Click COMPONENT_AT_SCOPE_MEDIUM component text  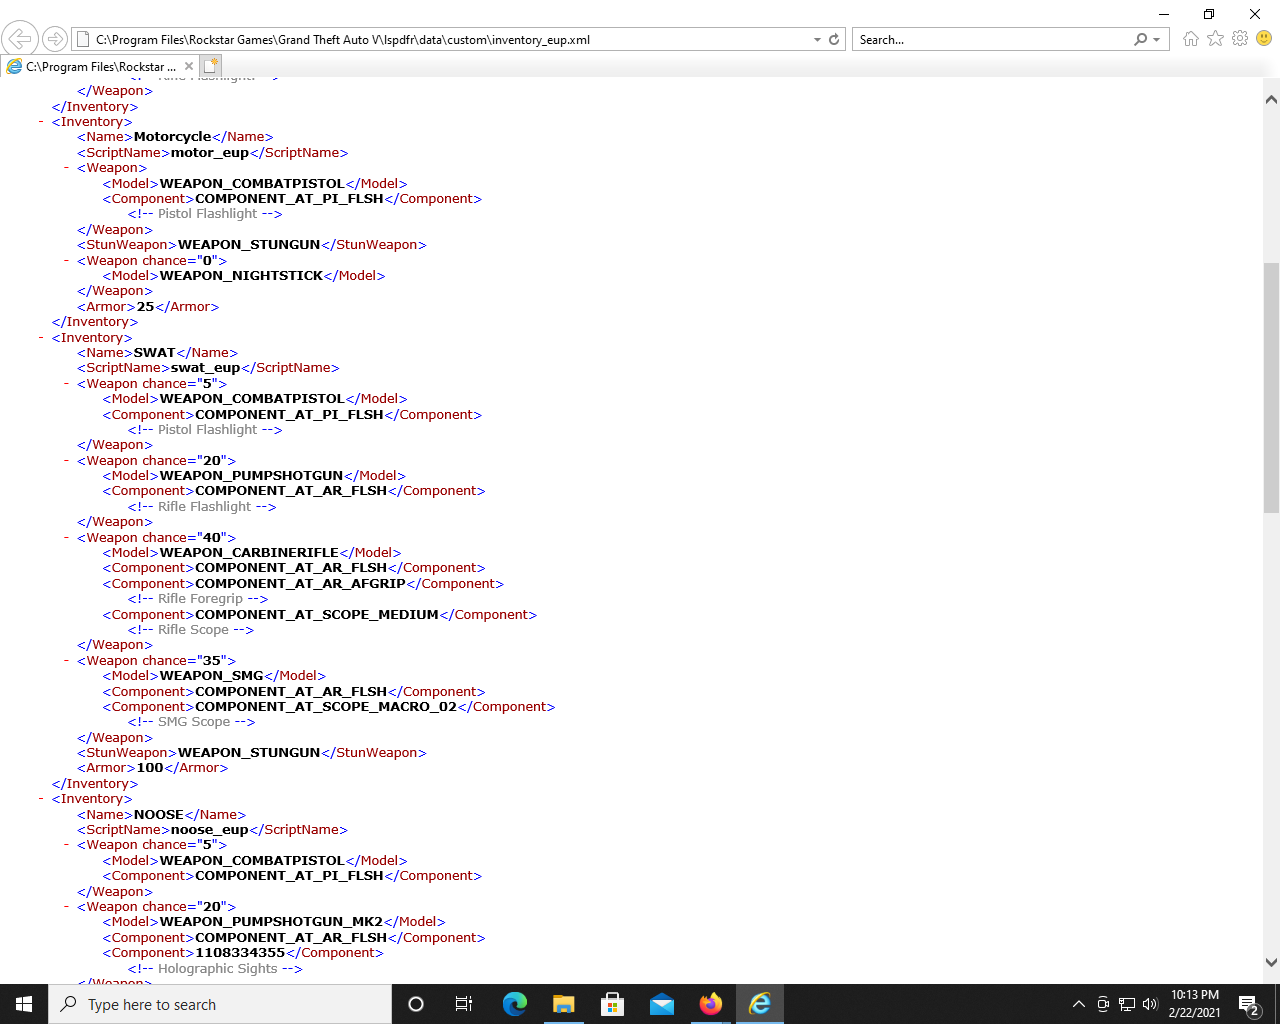click(x=317, y=615)
